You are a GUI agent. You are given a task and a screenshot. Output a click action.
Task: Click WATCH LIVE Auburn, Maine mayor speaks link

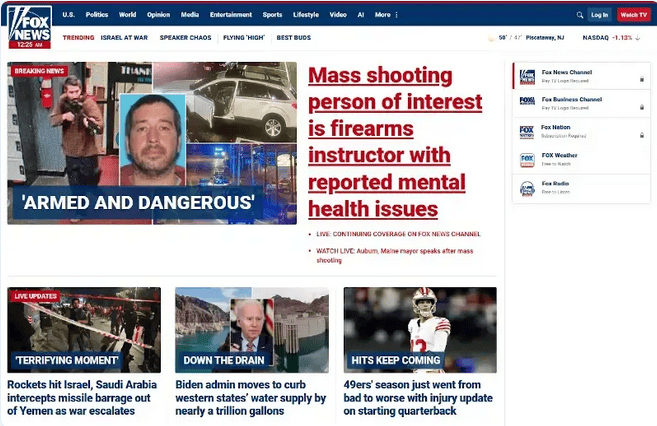pos(395,256)
